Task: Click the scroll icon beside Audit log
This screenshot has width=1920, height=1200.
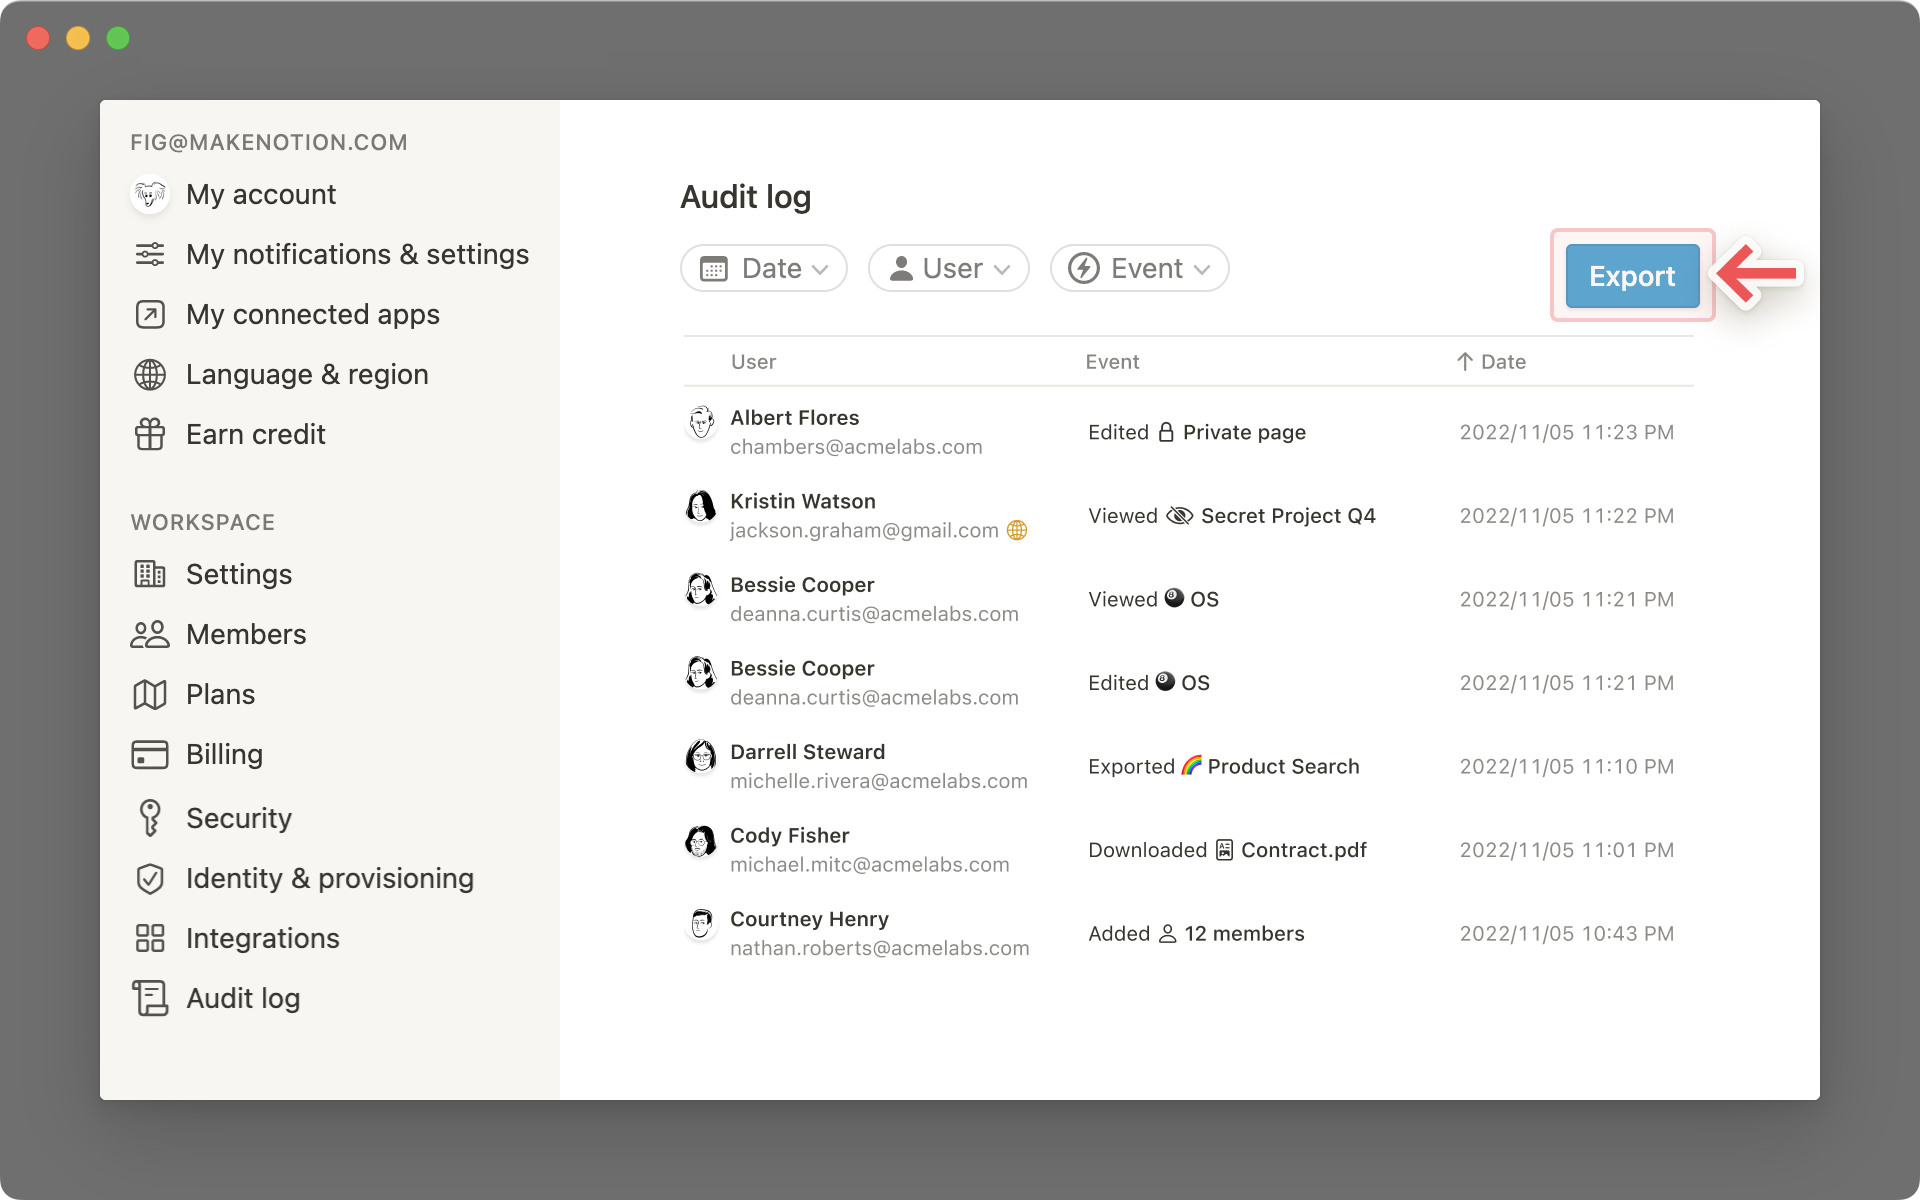Action: point(150,998)
